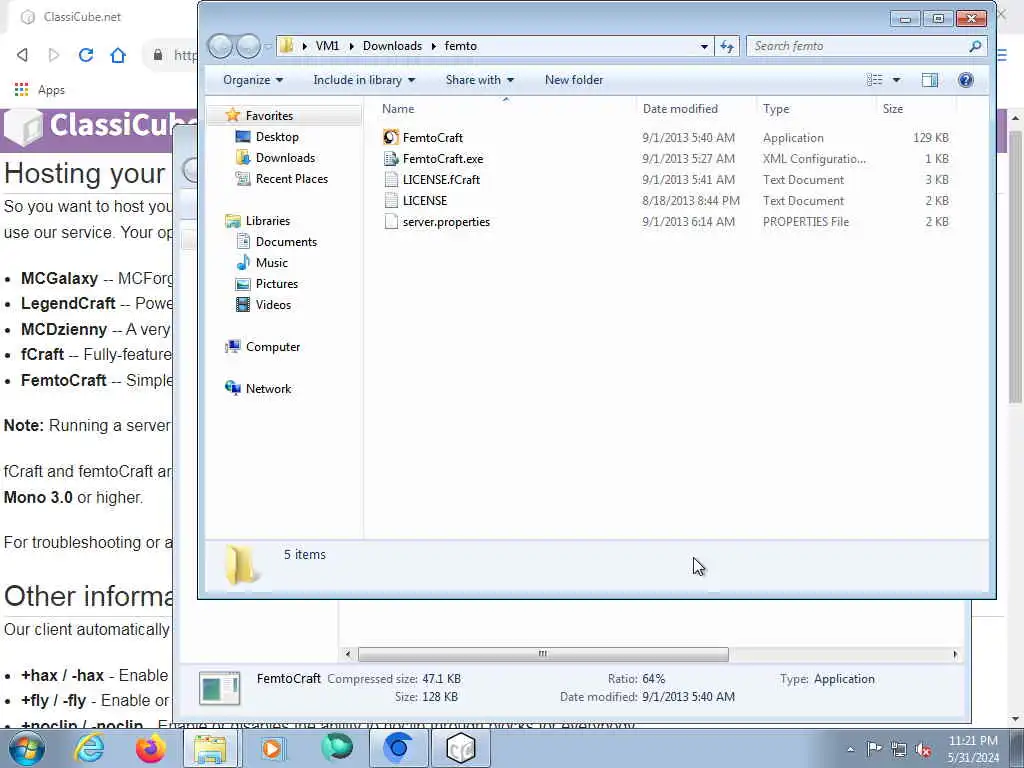Open Desktop in the navigation pane
1024x768 pixels.
tap(277, 136)
